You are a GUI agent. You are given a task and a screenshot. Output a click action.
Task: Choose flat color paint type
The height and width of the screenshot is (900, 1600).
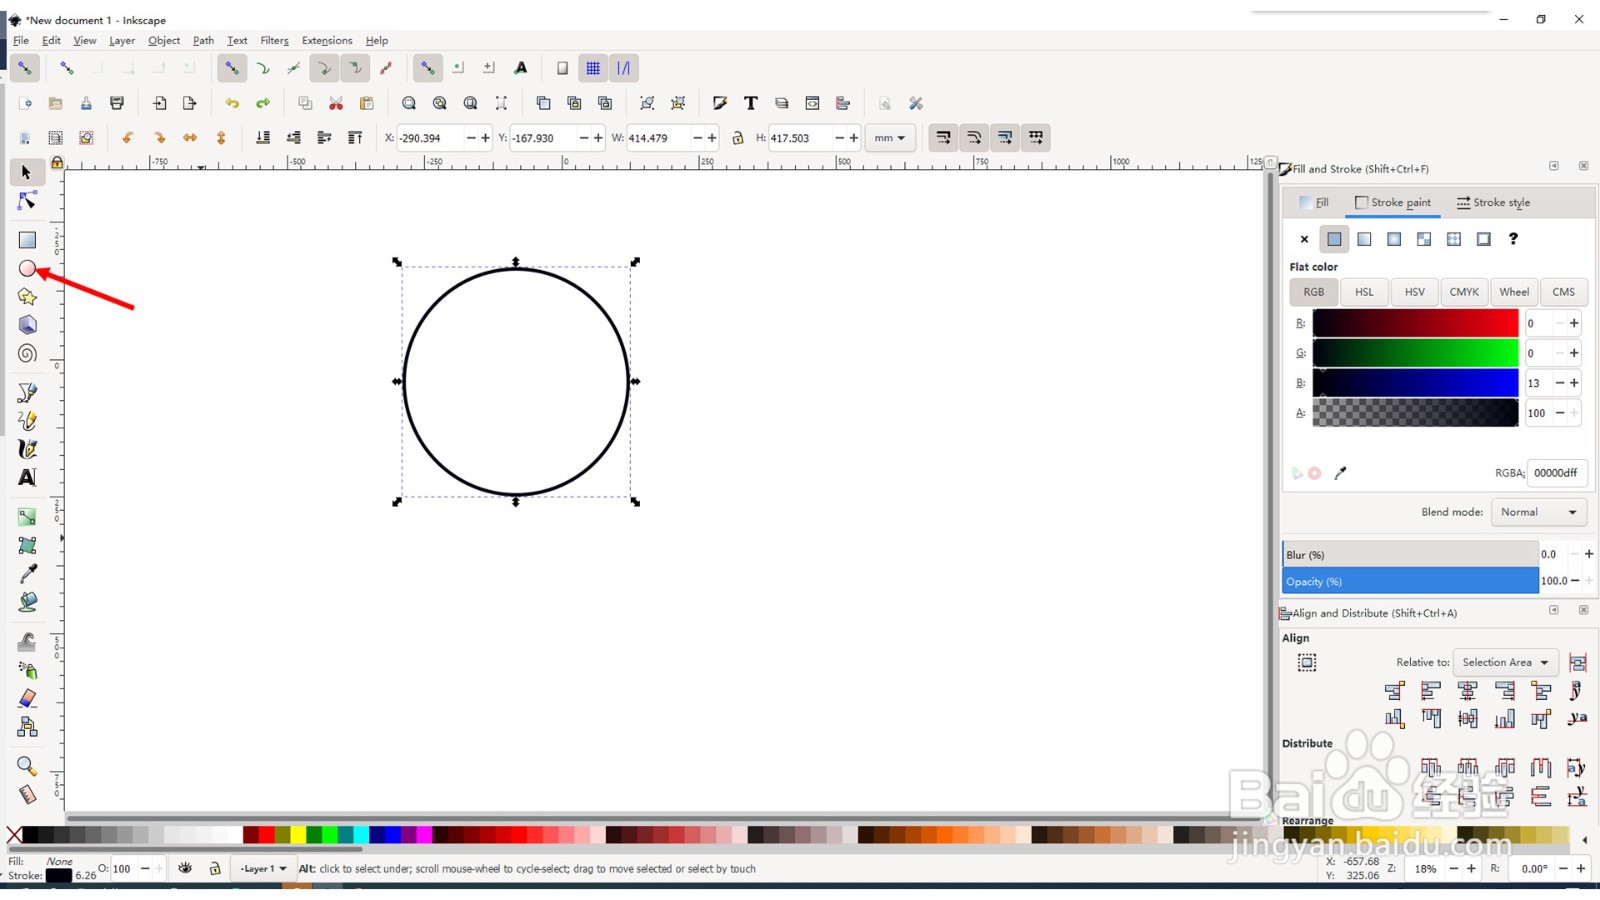pyautogui.click(x=1334, y=239)
